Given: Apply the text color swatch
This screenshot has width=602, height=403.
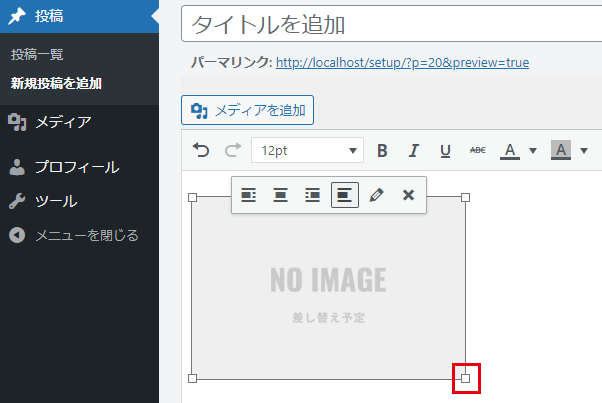Looking at the screenshot, I should (510, 151).
